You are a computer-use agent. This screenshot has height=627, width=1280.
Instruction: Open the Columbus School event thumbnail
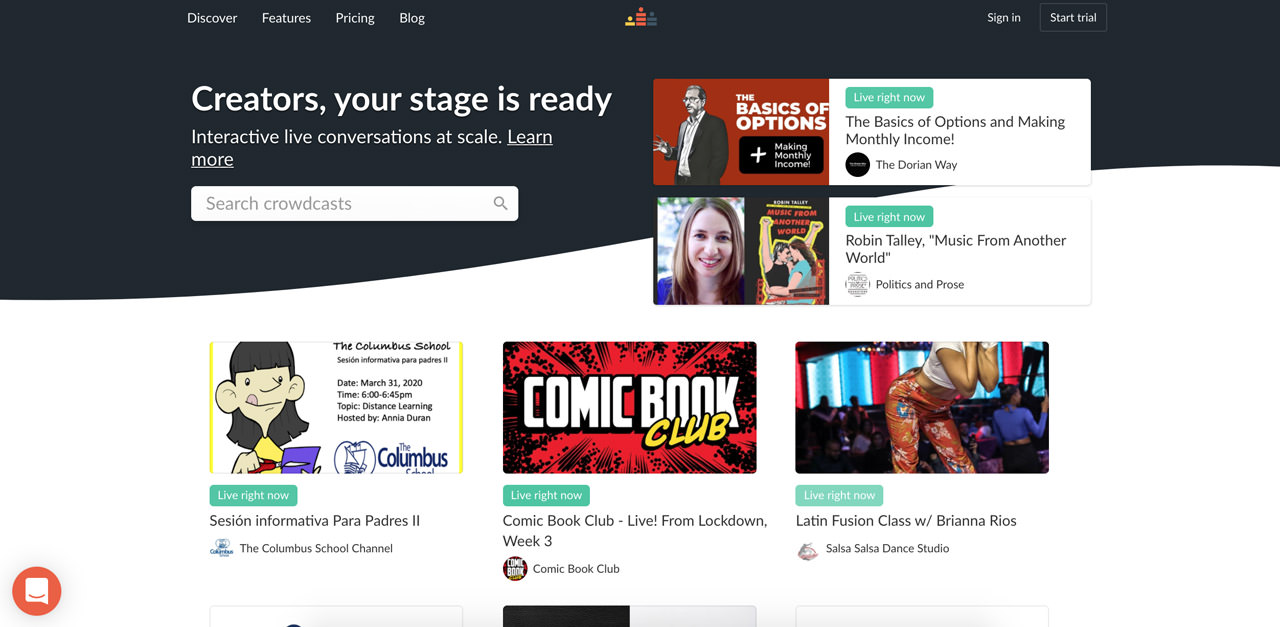click(336, 407)
